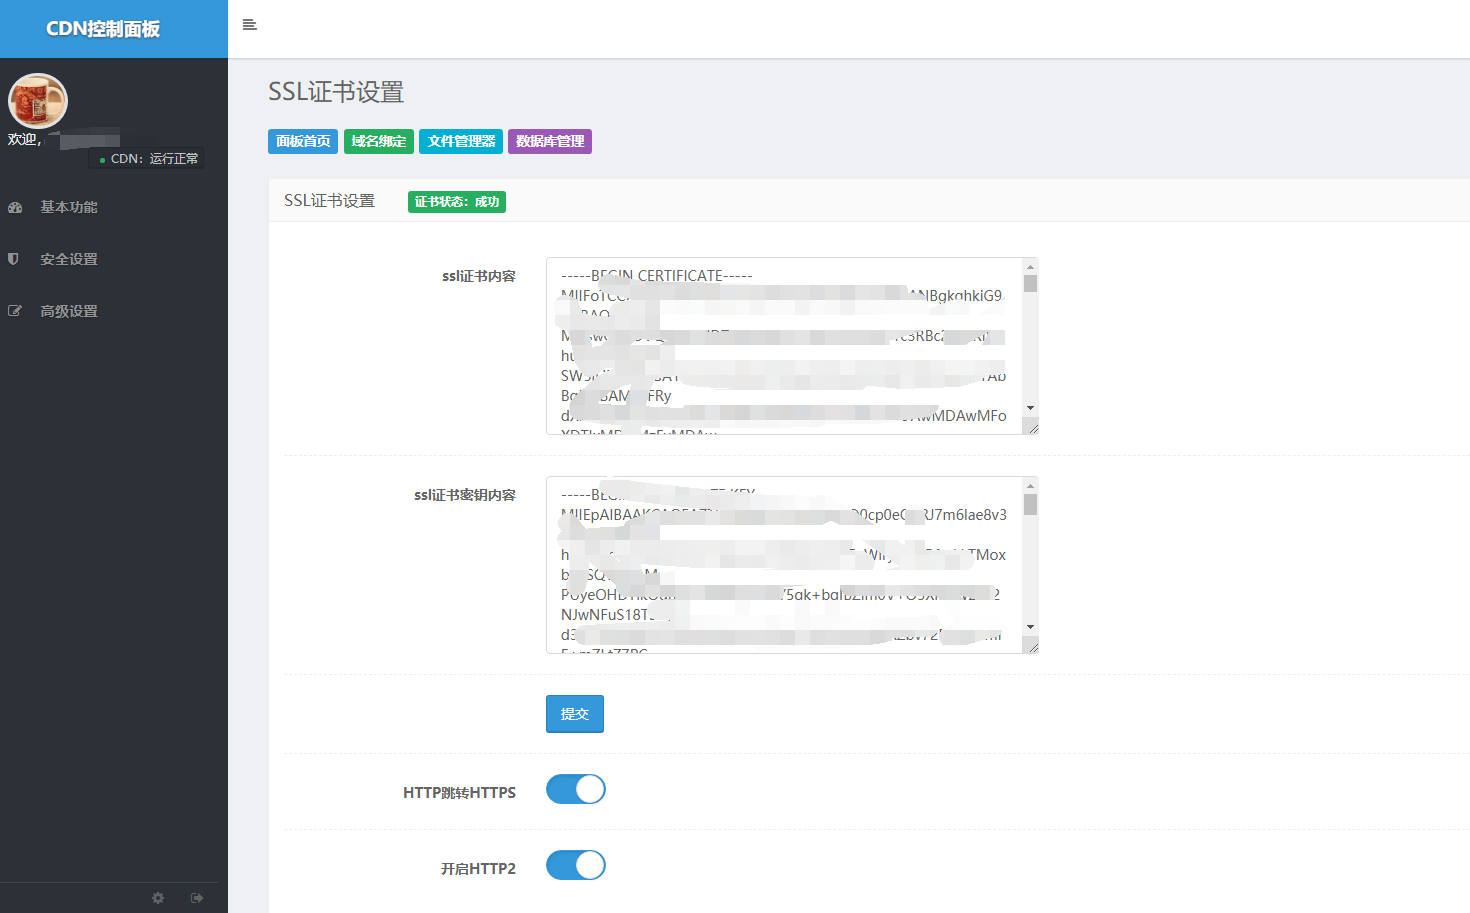Click resize grip of ssl证书密钥内容 box
Viewport: 1470px width, 913px height.
tap(1033, 648)
